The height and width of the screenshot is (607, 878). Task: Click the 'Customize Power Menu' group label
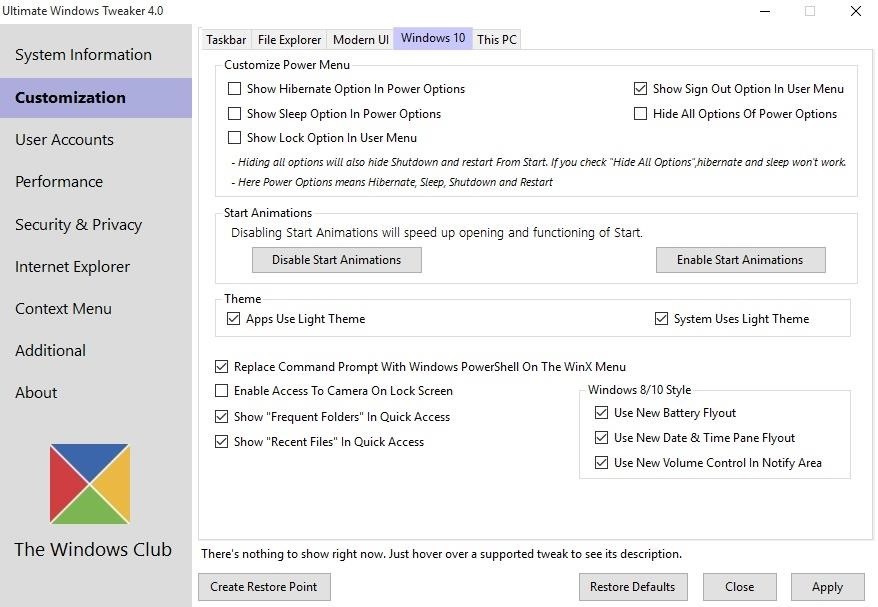point(287,65)
